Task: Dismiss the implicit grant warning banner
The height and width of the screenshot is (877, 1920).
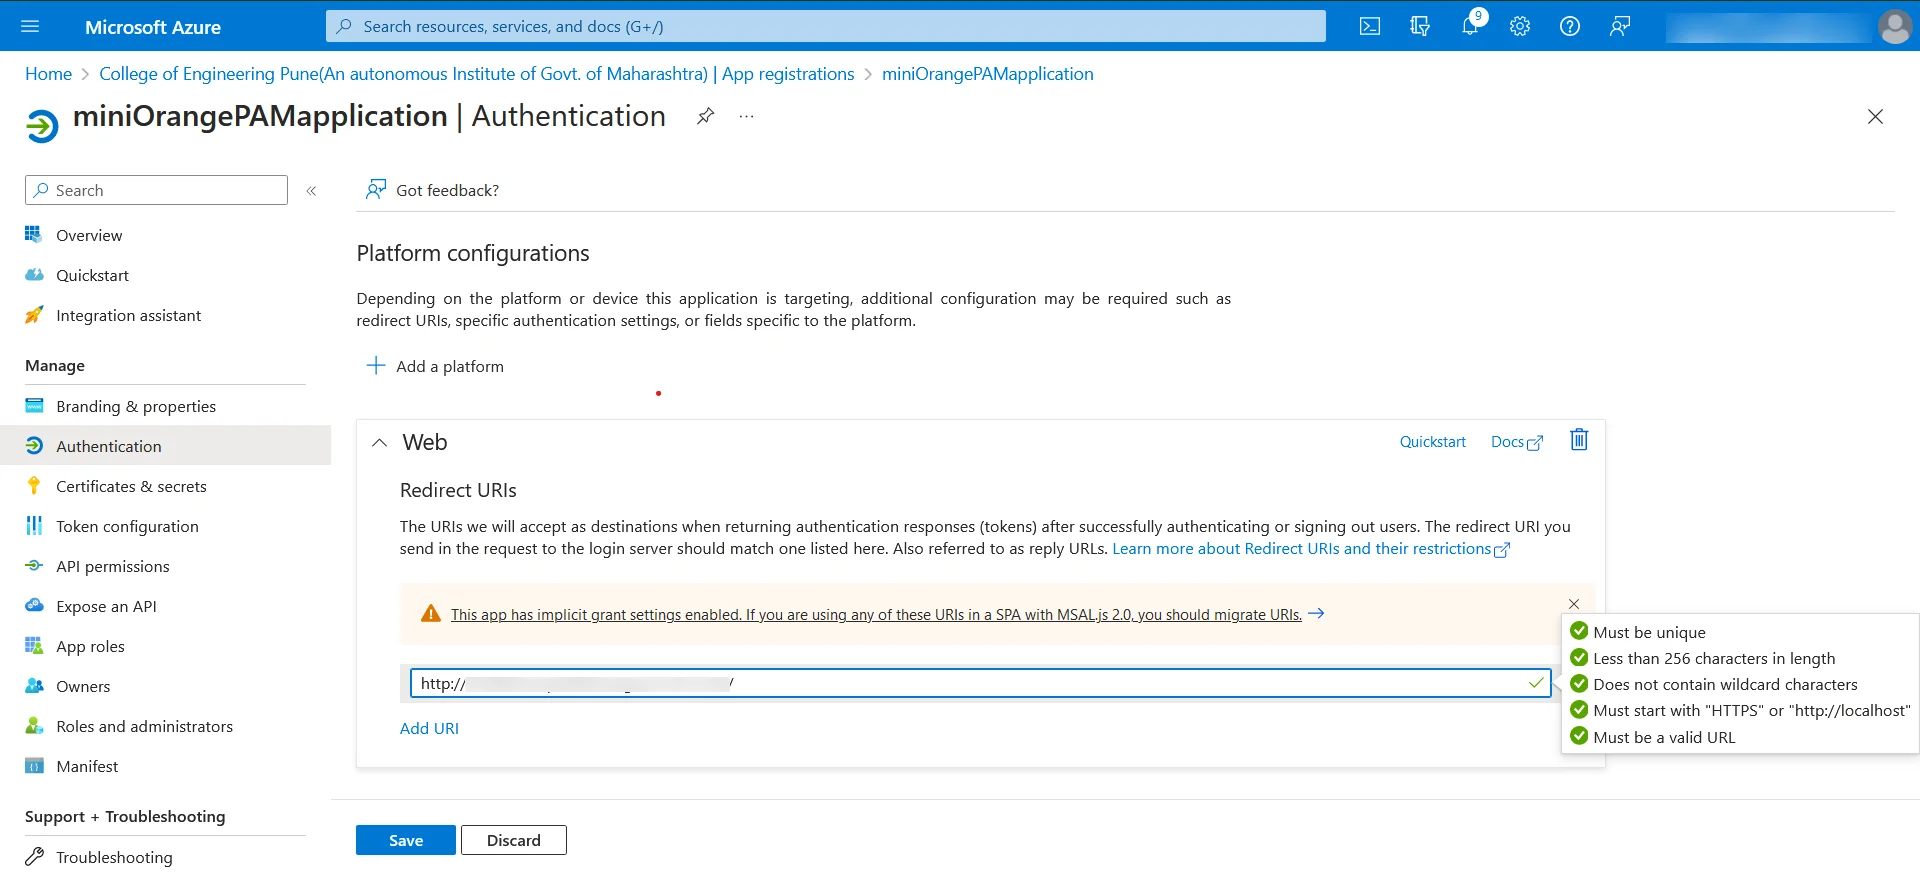Action: click(1574, 604)
